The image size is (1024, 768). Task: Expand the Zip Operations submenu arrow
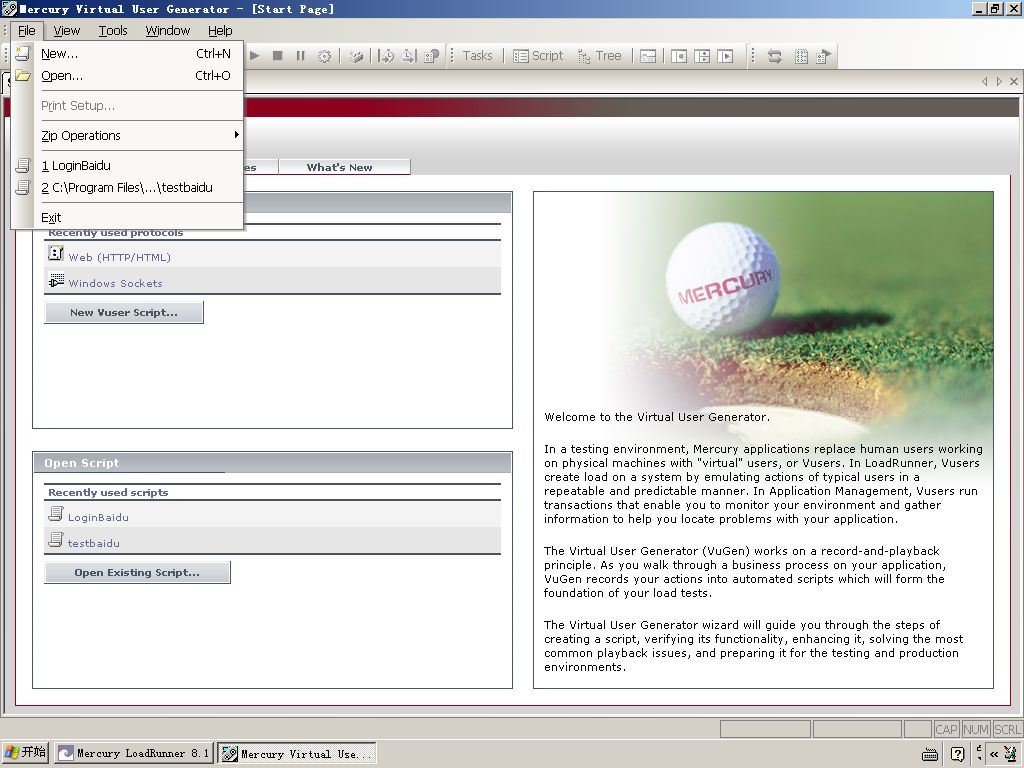[236, 135]
